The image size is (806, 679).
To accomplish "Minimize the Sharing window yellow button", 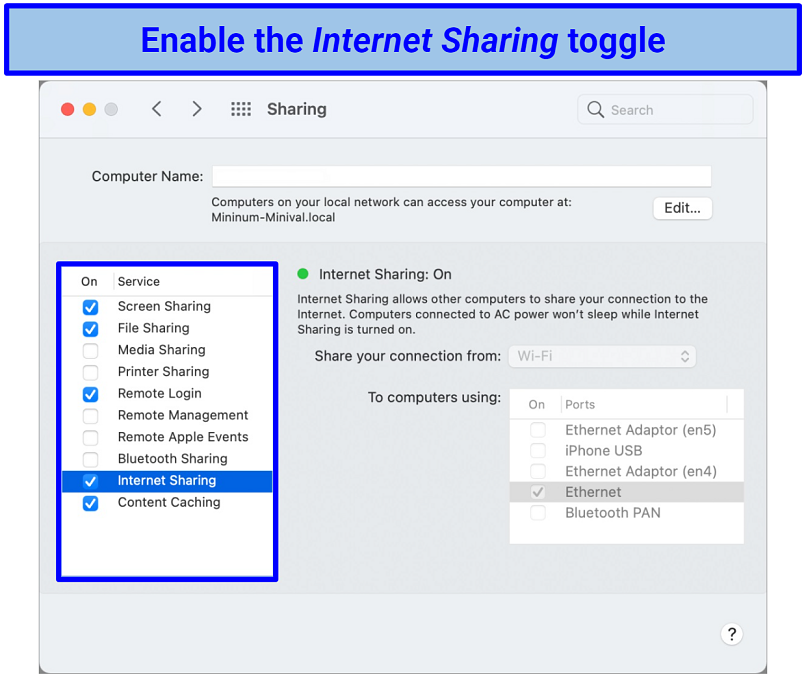I will 89,109.
